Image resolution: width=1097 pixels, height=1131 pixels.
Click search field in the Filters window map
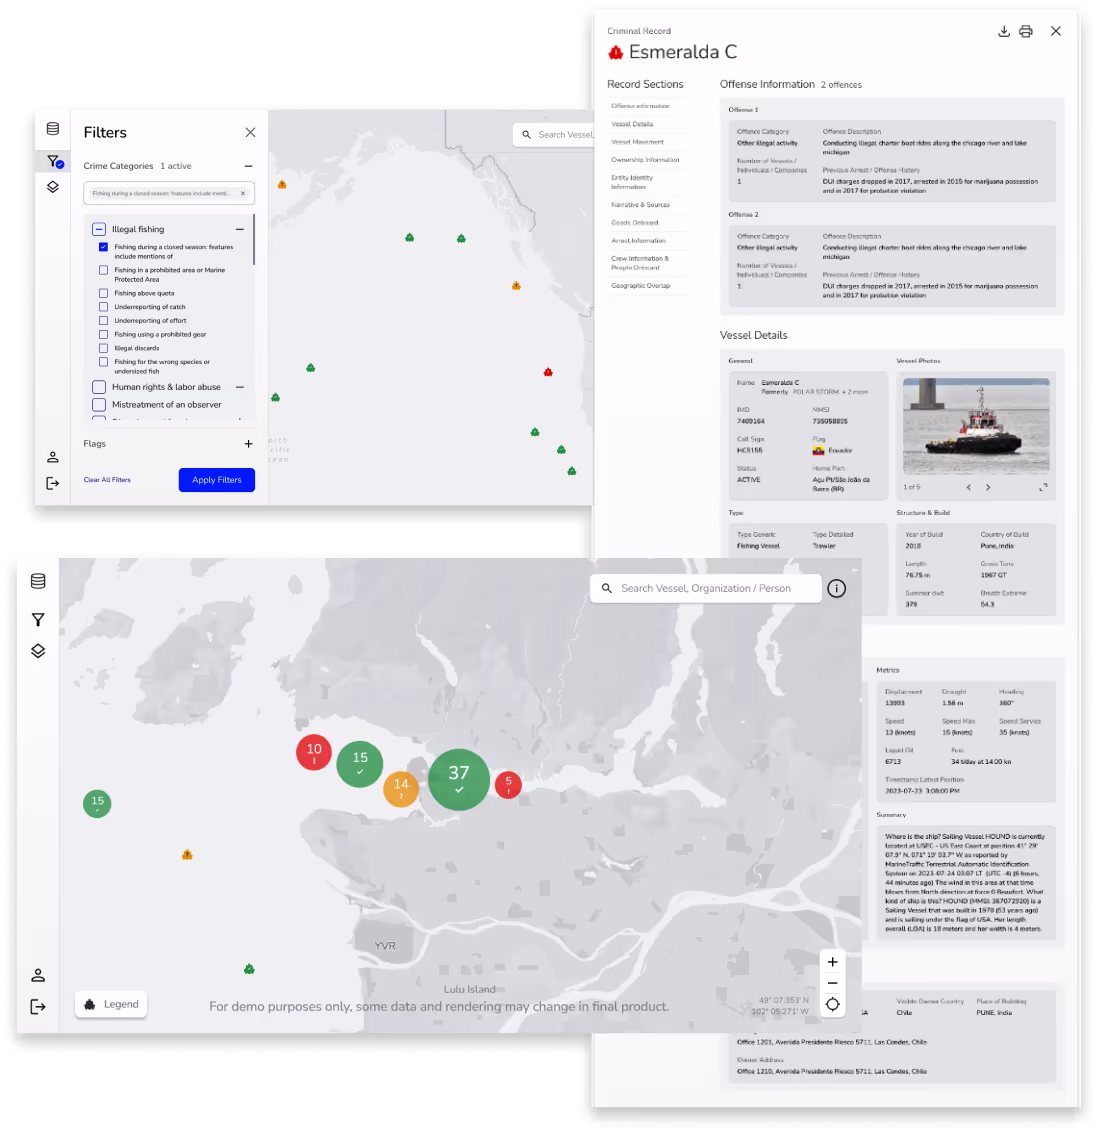point(554,135)
